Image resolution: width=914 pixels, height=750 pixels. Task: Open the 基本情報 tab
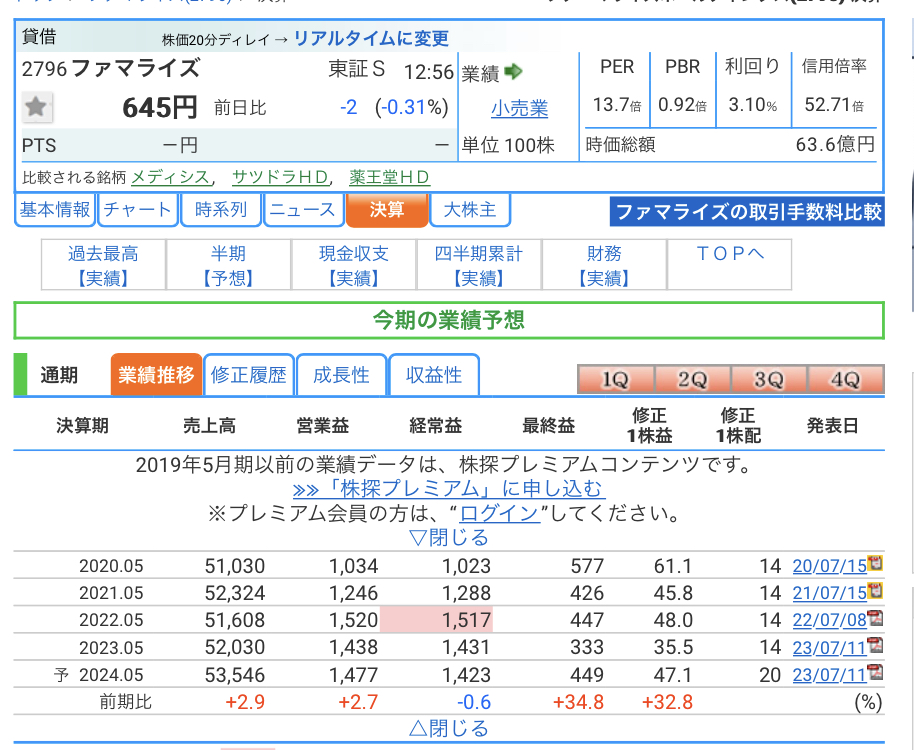pyautogui.click(x=55, y=210)
